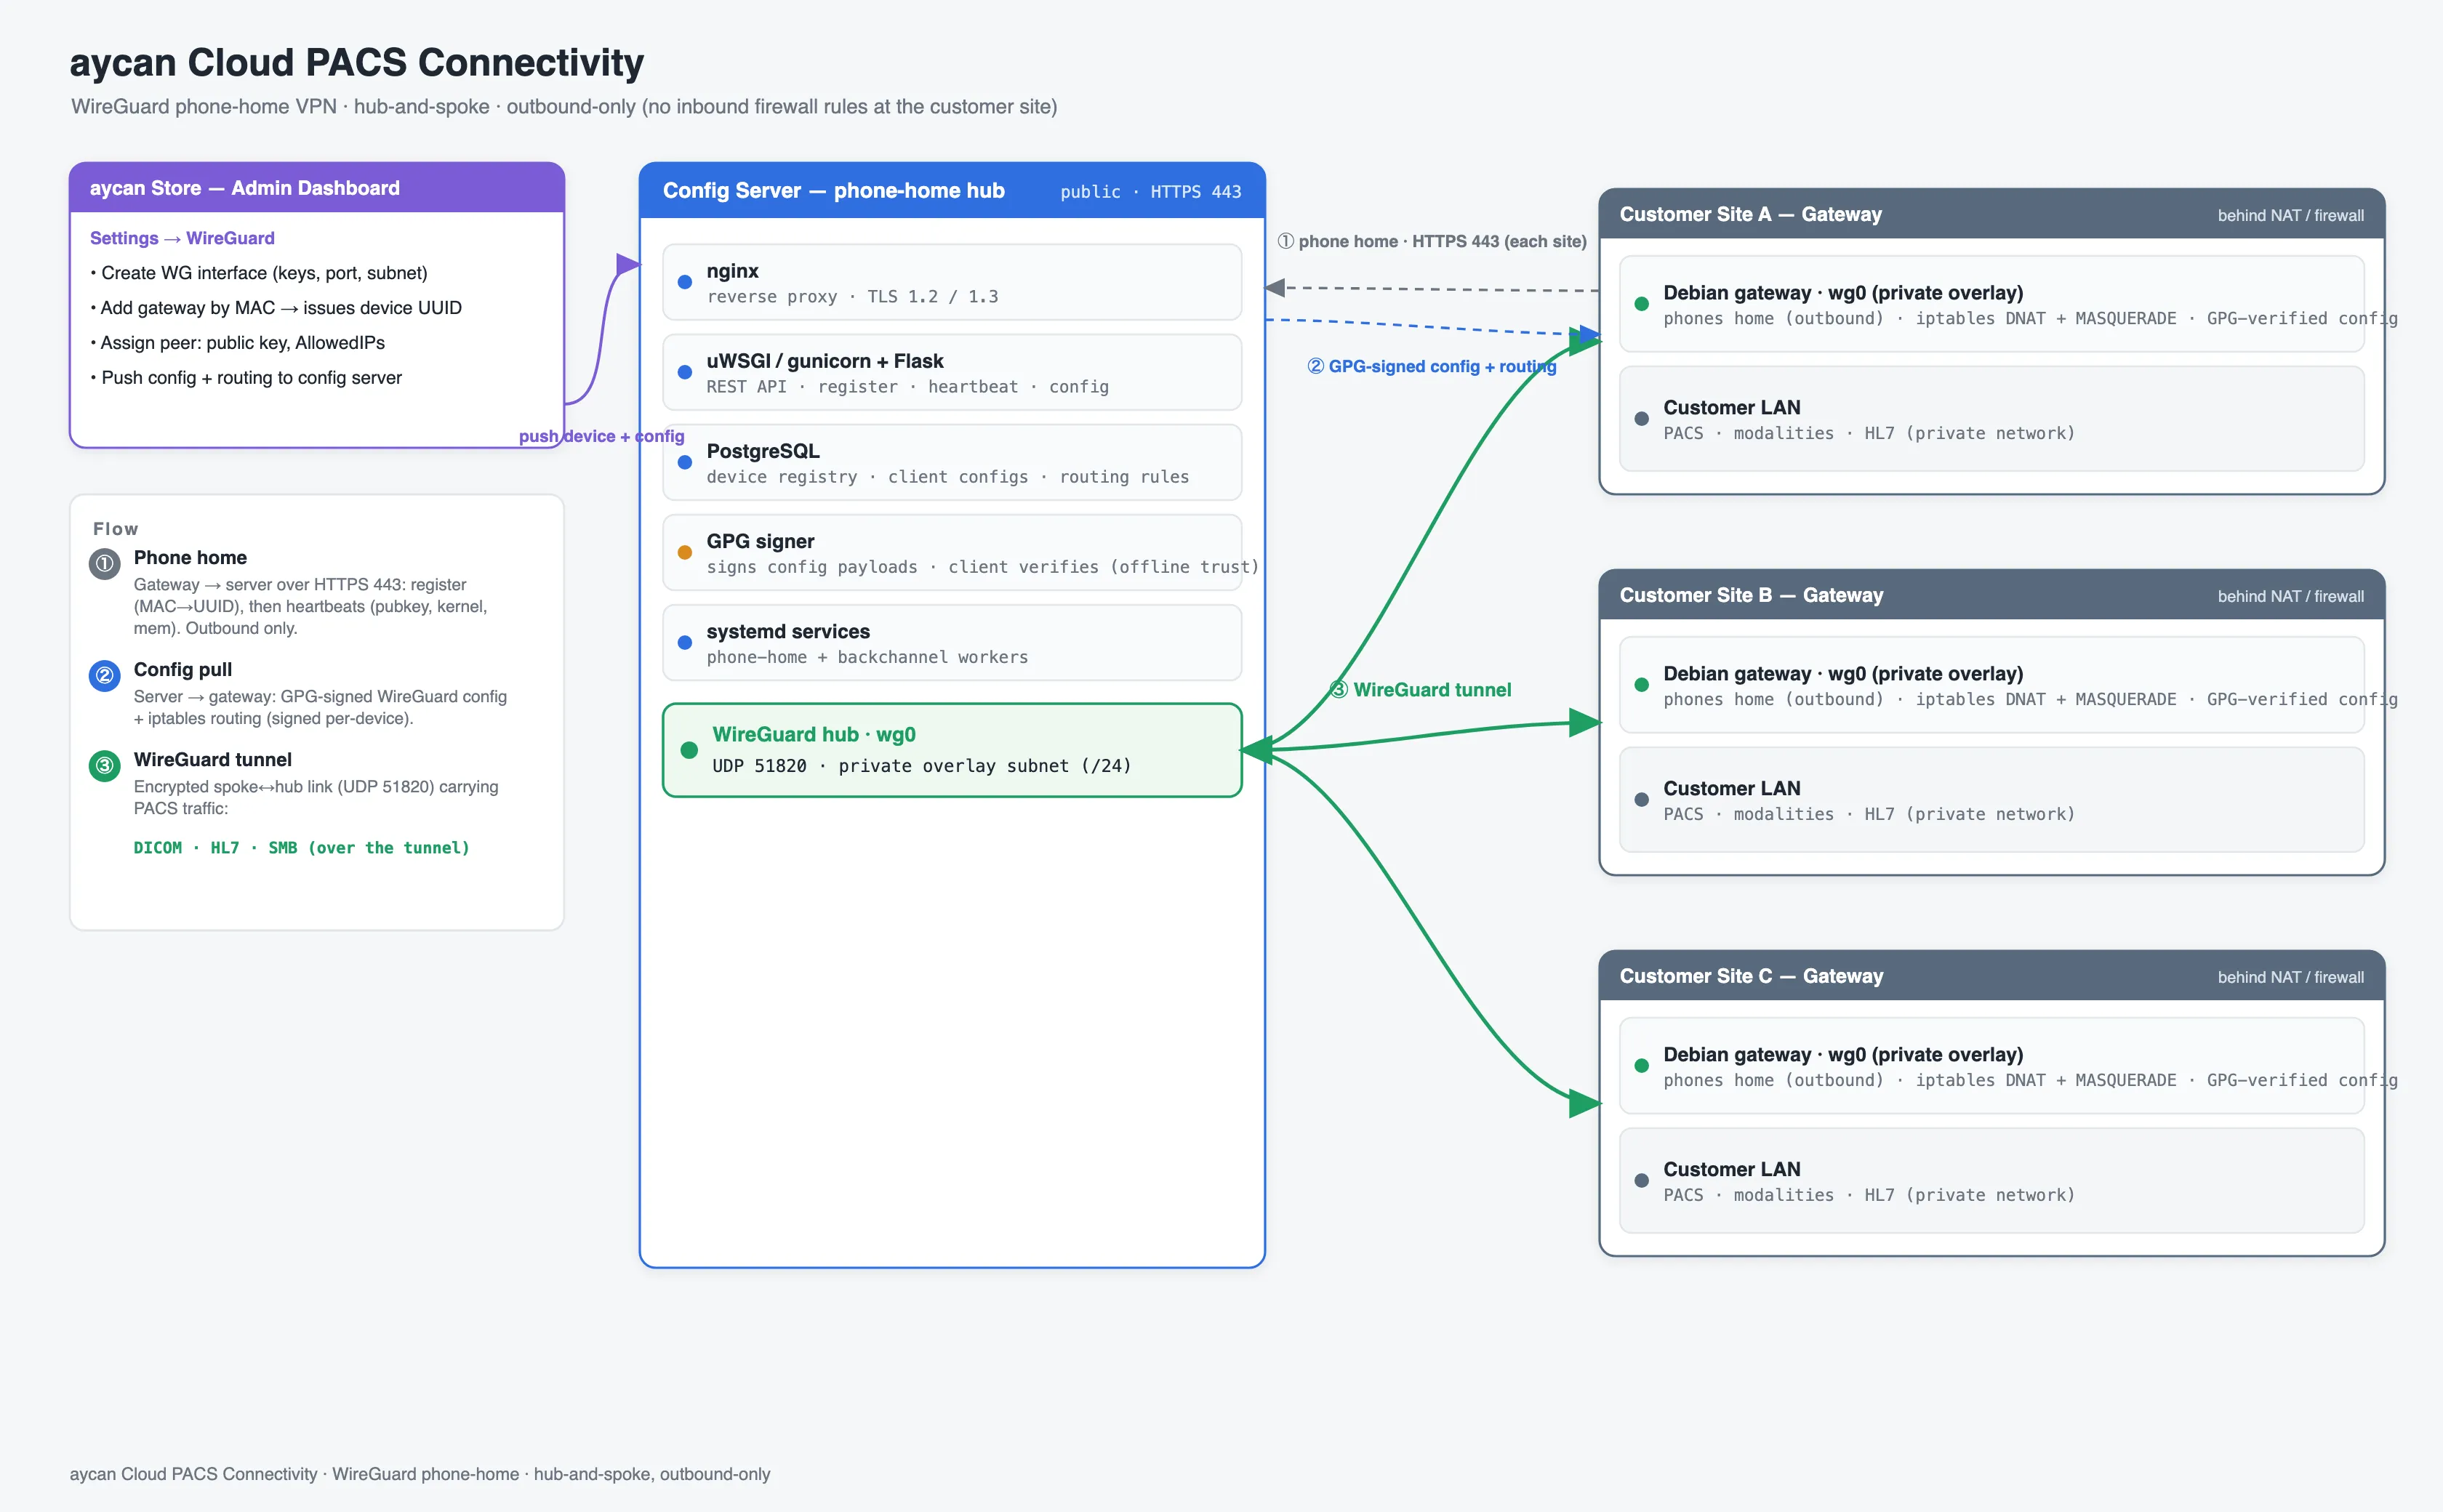Select the uWSGI / gunicorn + Flask card
Image resolution: width=2443 pixels, height=1512 pixels.
click(952, 372)
